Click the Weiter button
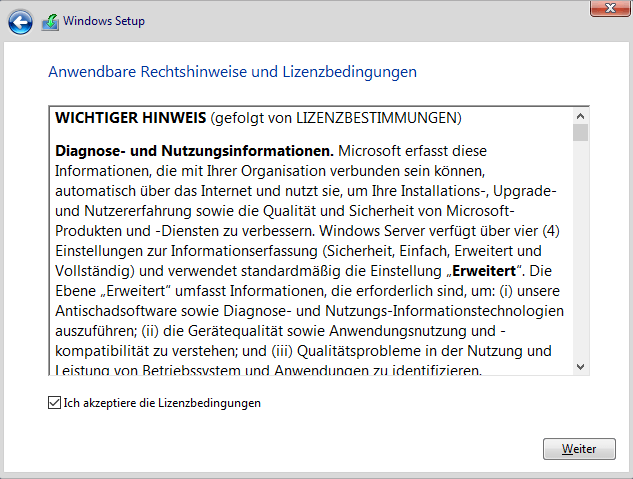 [x=579, y=449]
